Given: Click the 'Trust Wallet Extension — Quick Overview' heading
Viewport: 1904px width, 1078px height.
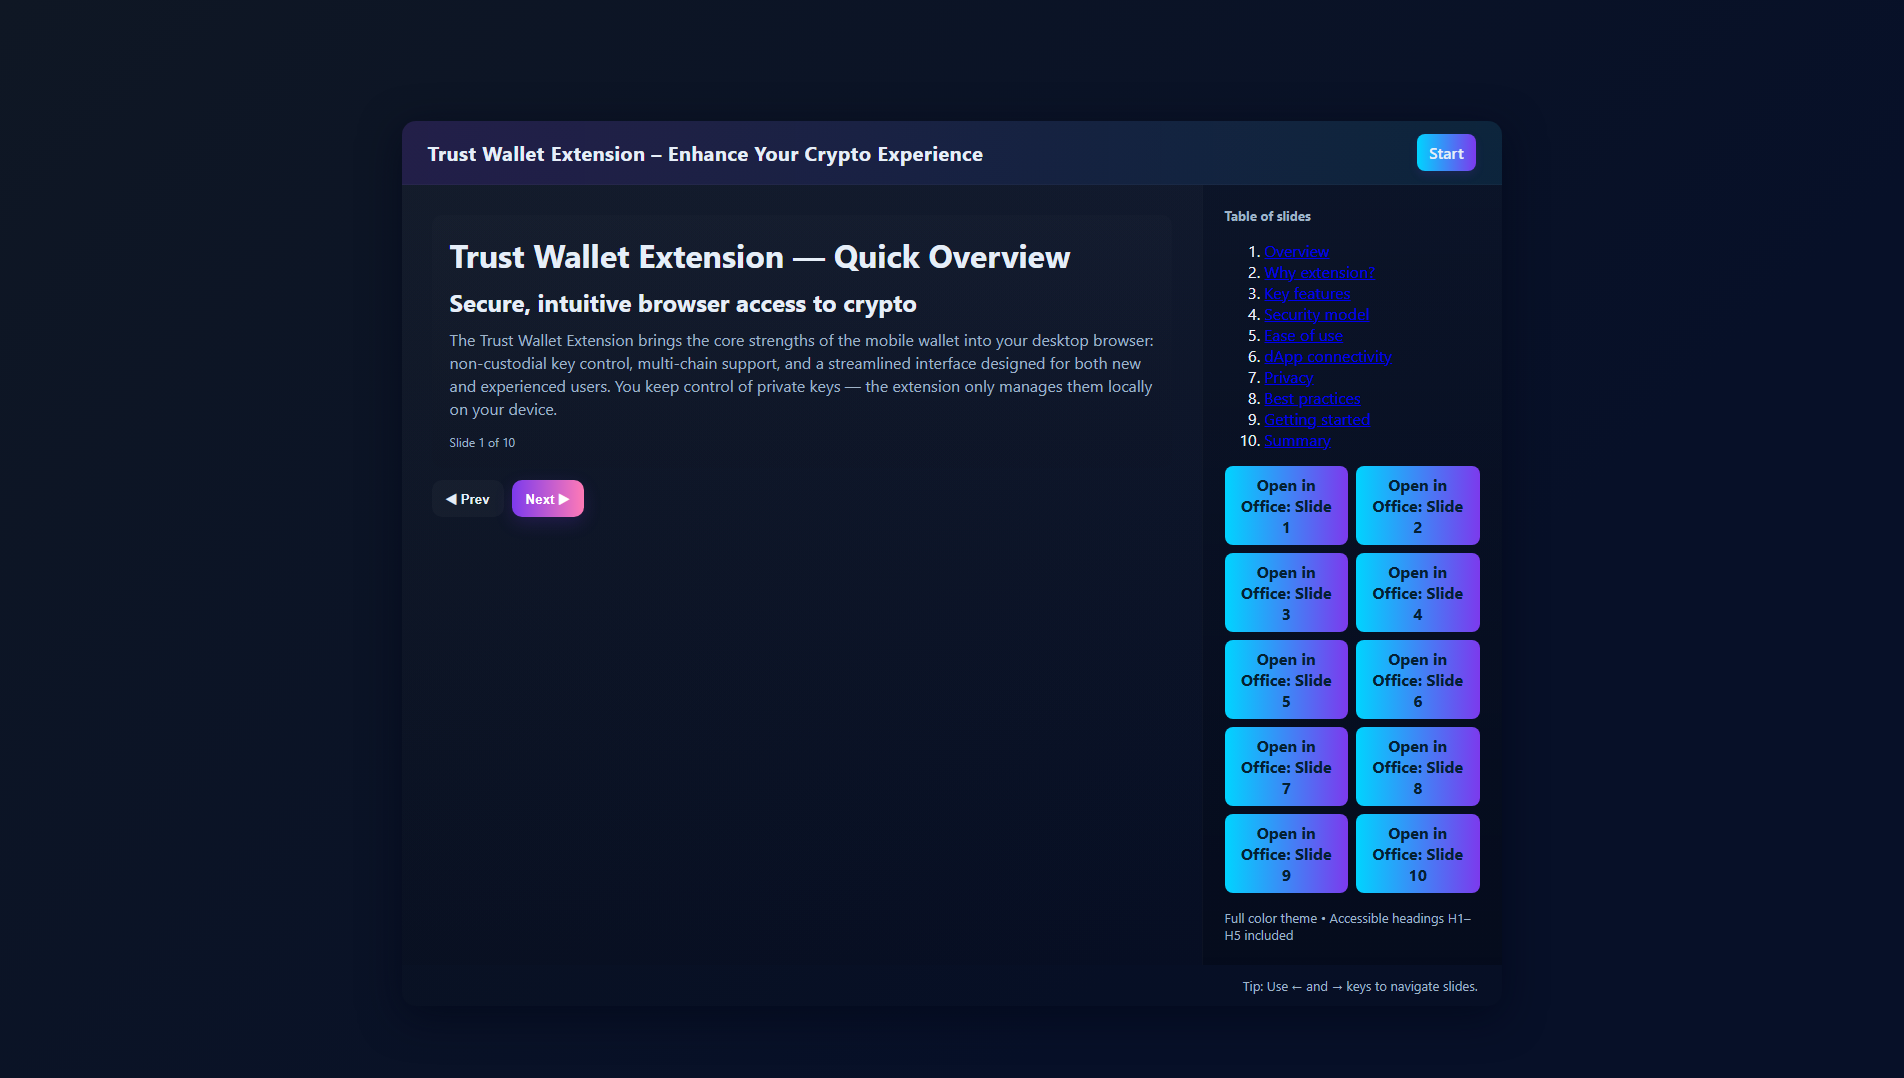Looking at the screenshot, I should (x=759, y=257).
